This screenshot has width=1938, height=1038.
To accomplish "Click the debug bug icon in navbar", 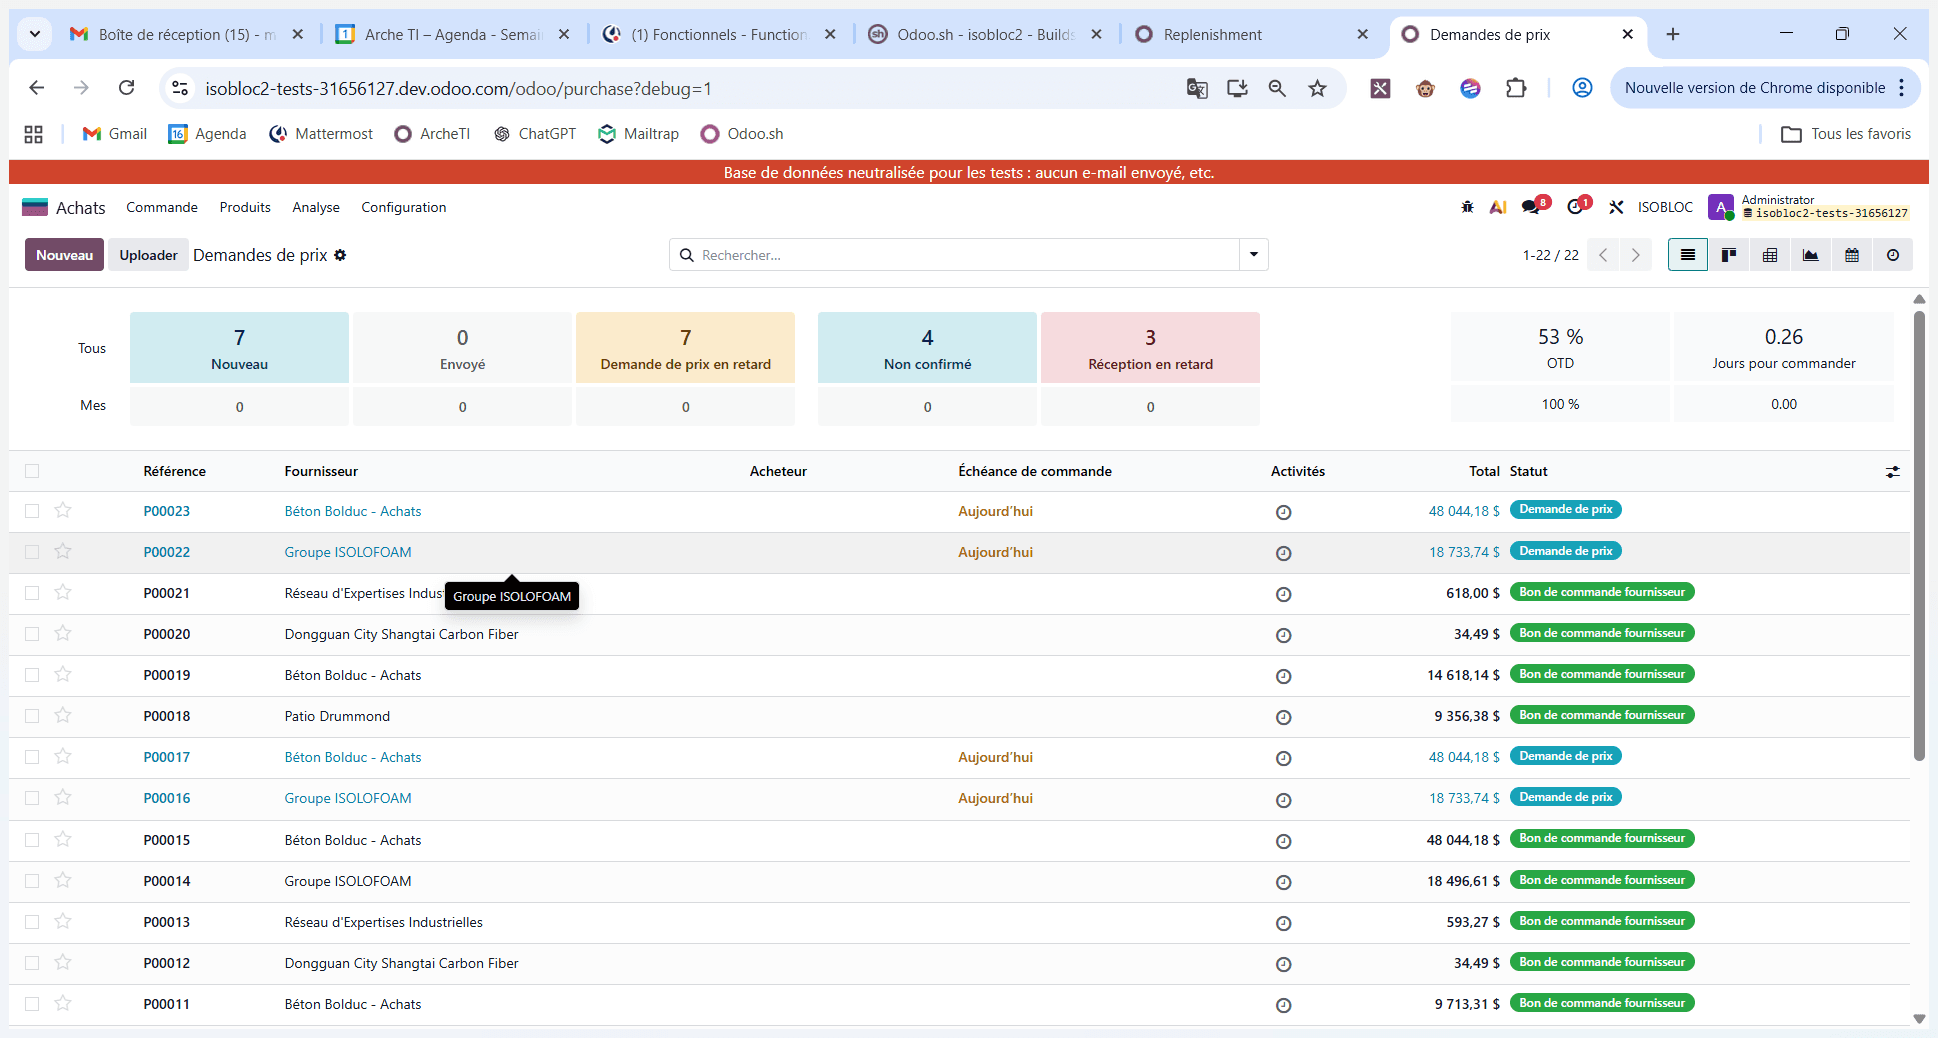I will tap(1467, 207).
